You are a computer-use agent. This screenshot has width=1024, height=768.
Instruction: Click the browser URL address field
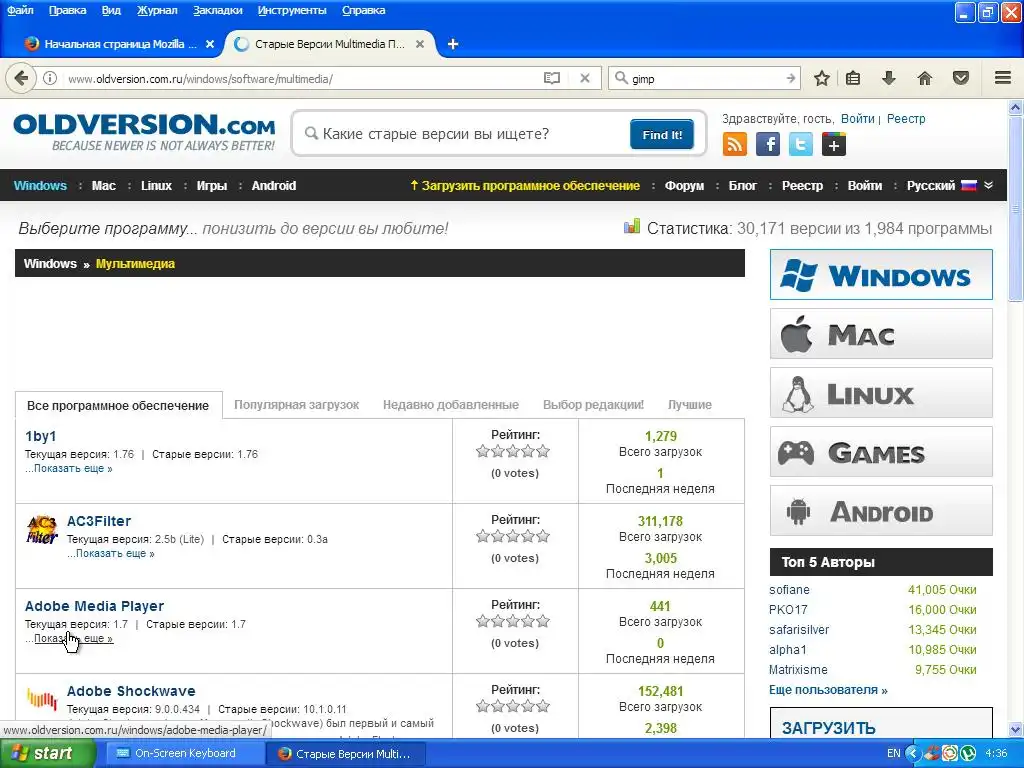(x=300, y=78)
